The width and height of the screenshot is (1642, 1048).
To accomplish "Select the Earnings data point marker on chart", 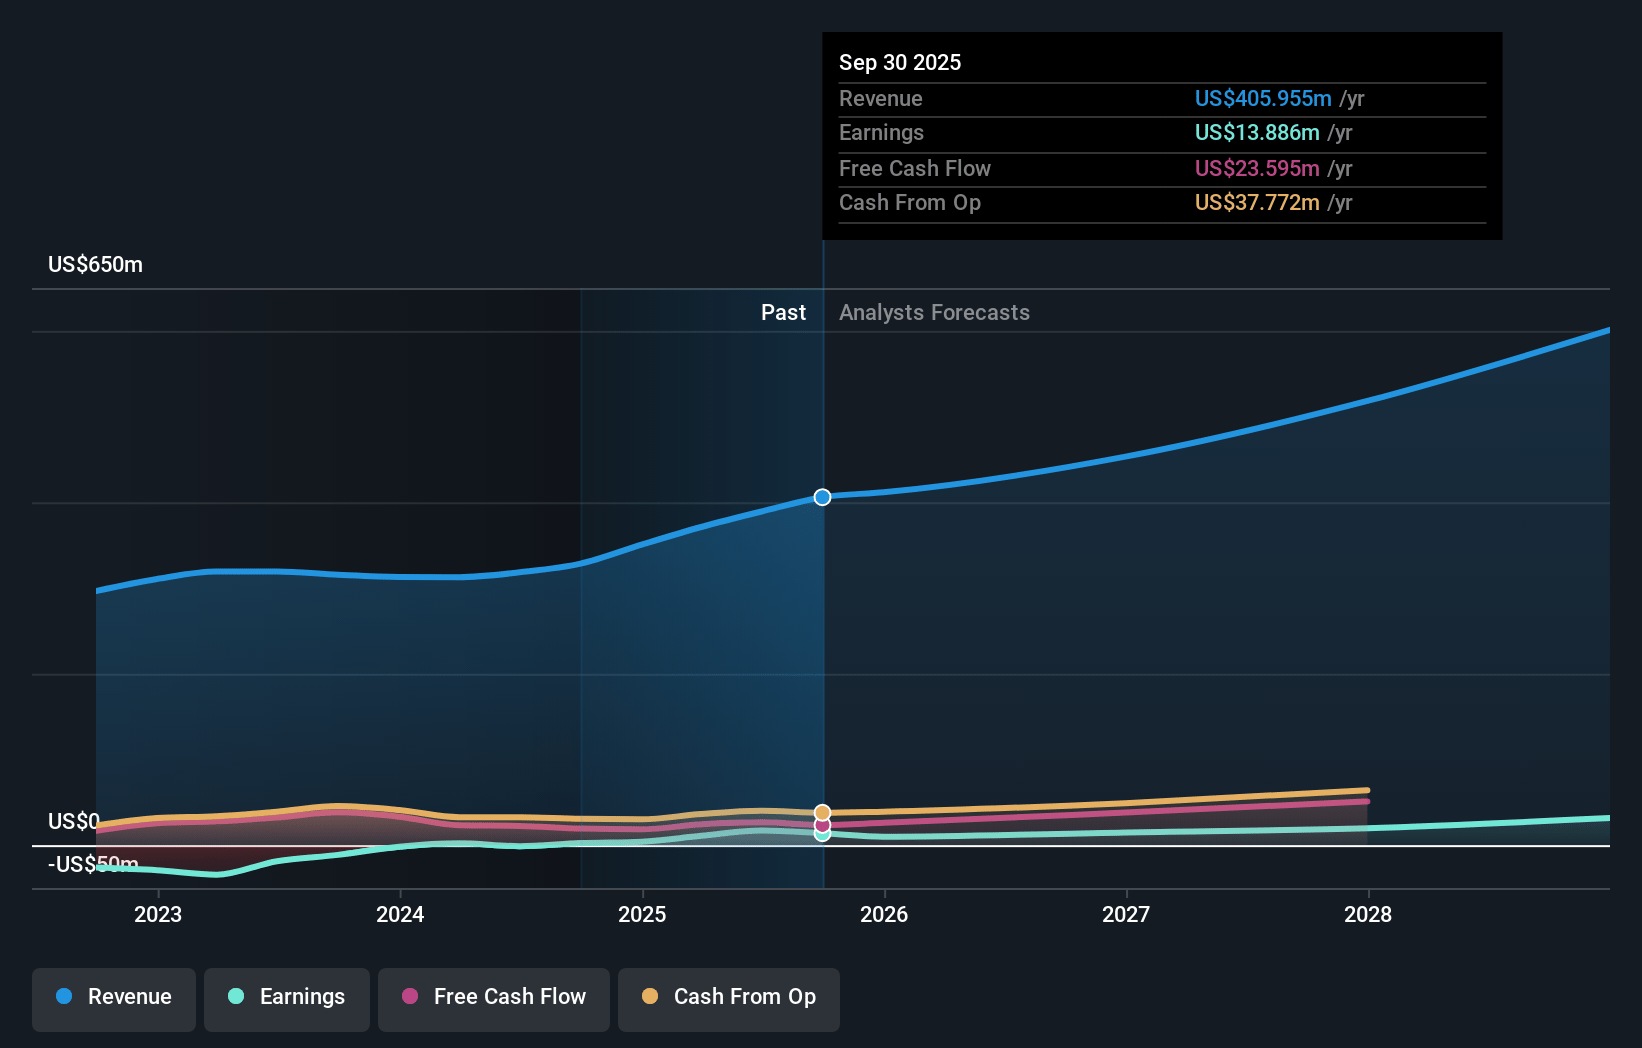I will pyautogui.click(x=822, y=835).
